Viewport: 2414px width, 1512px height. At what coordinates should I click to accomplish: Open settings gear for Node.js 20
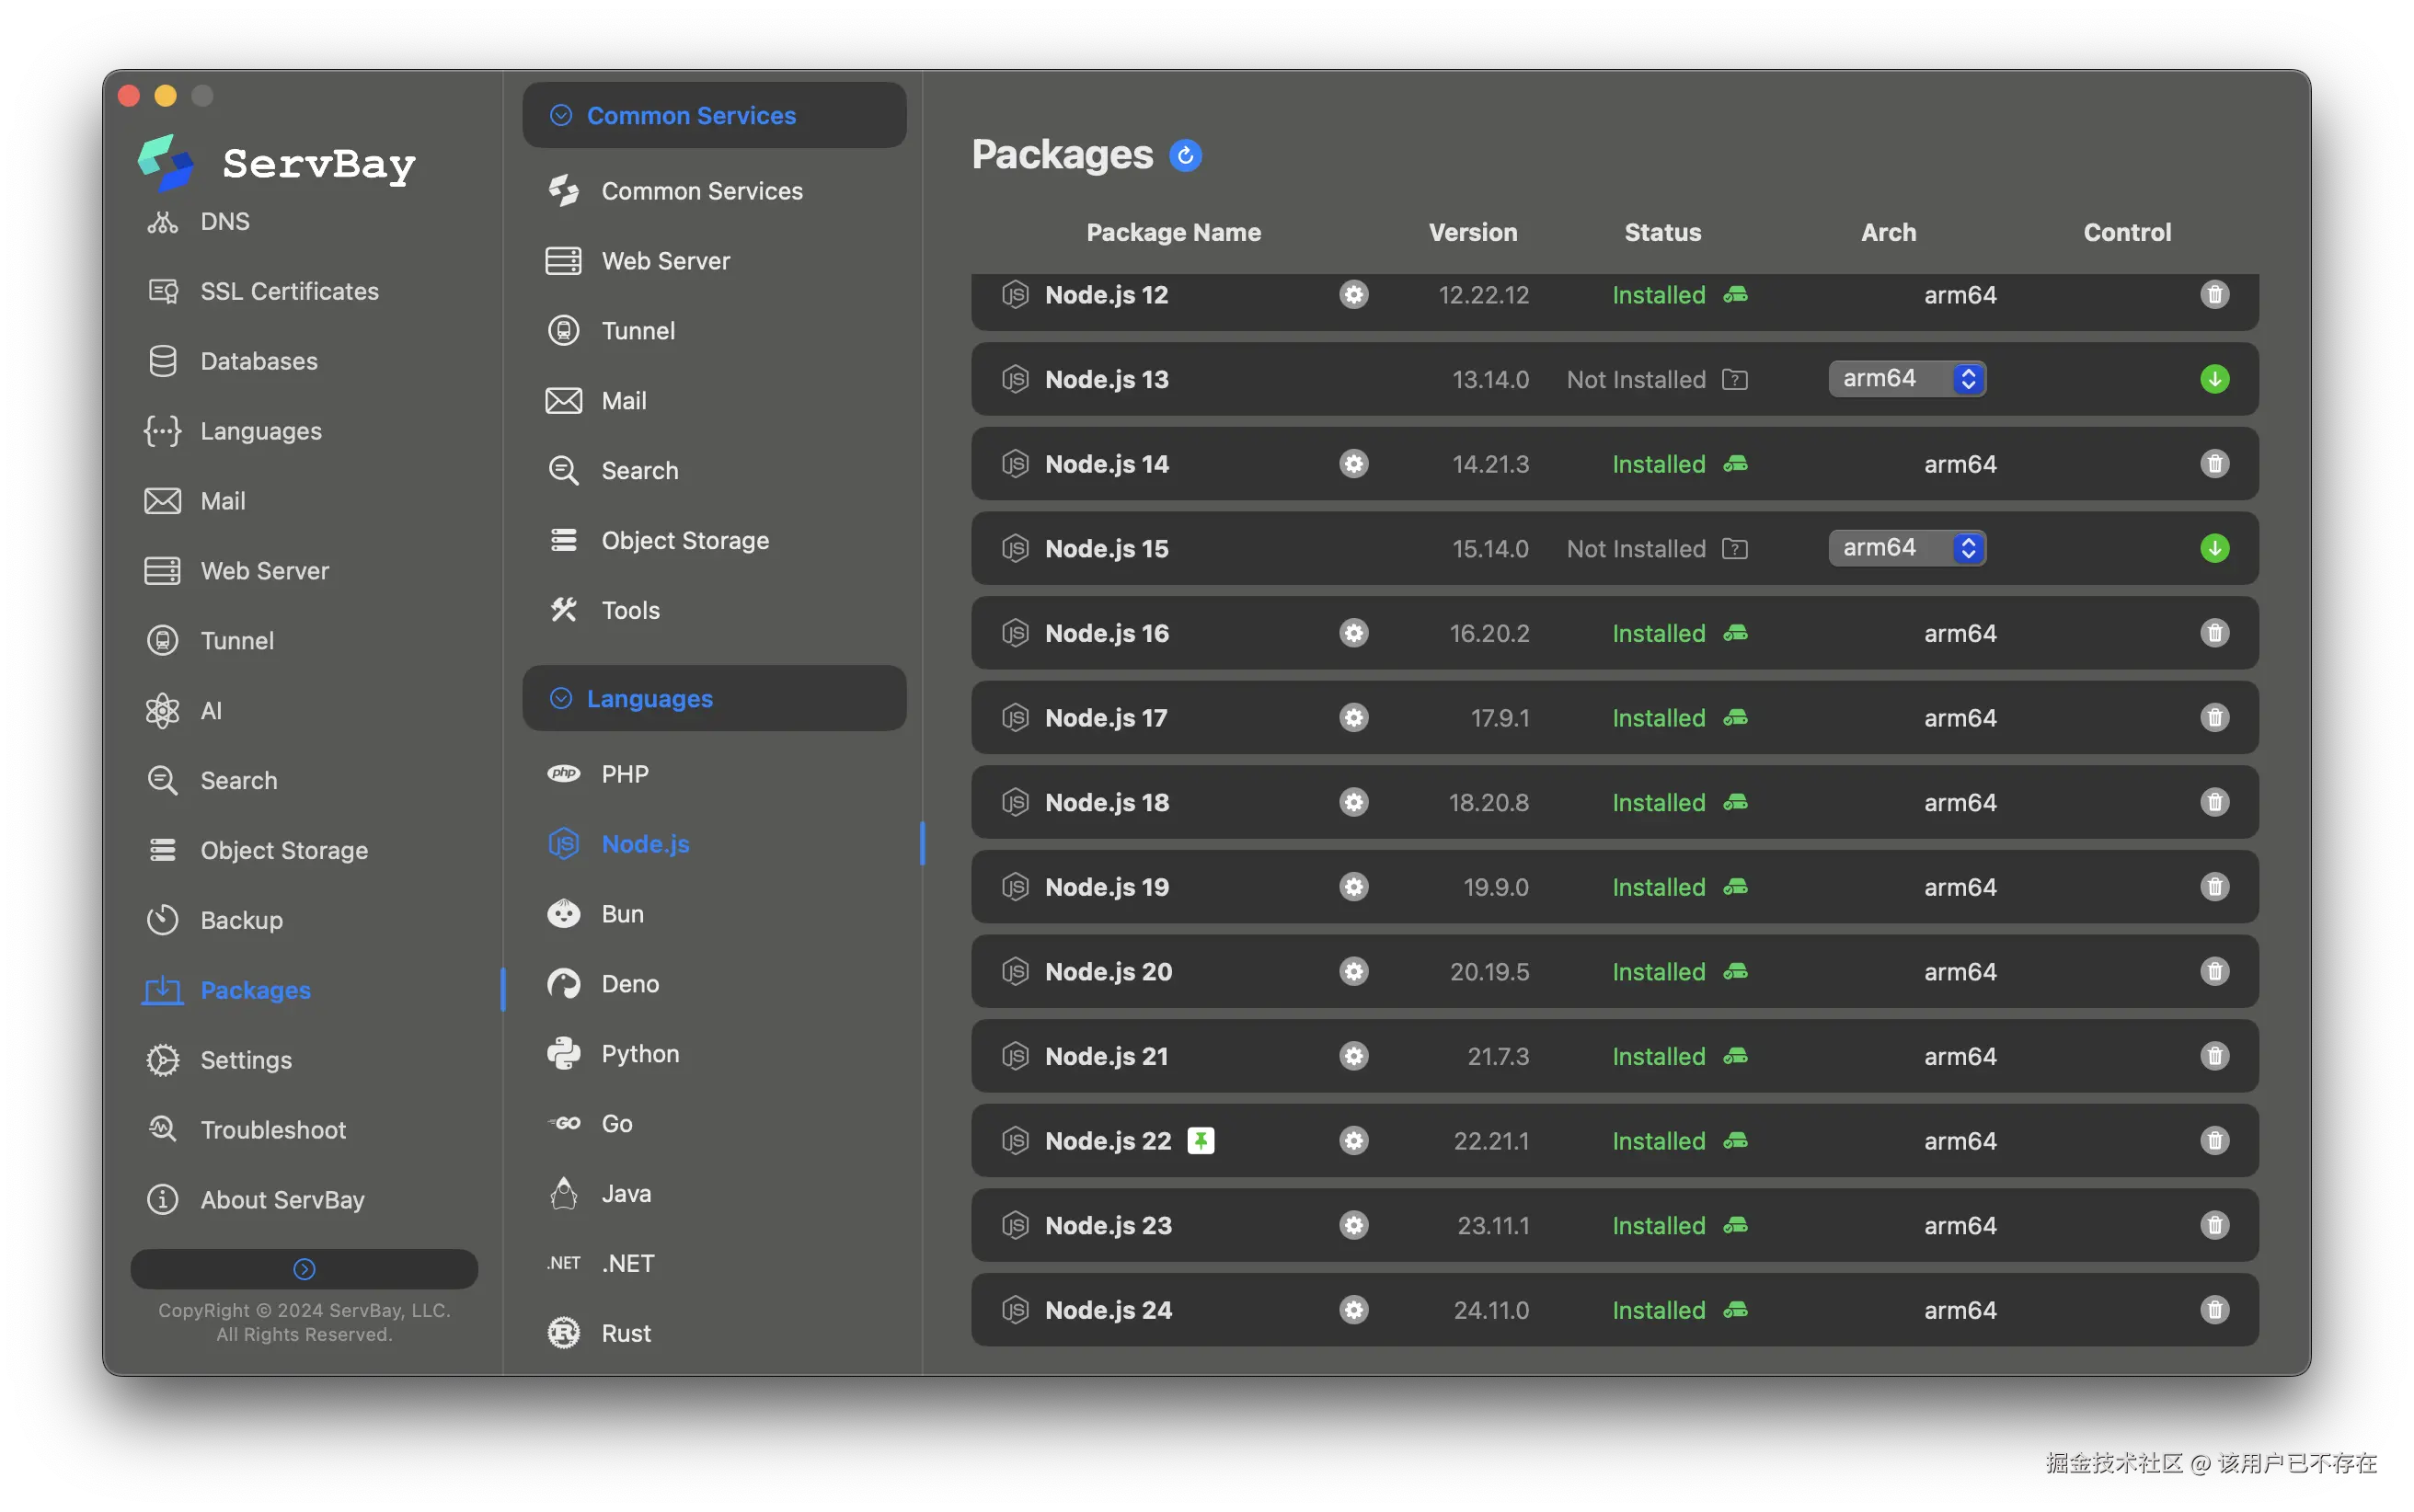click(1353, 972)
